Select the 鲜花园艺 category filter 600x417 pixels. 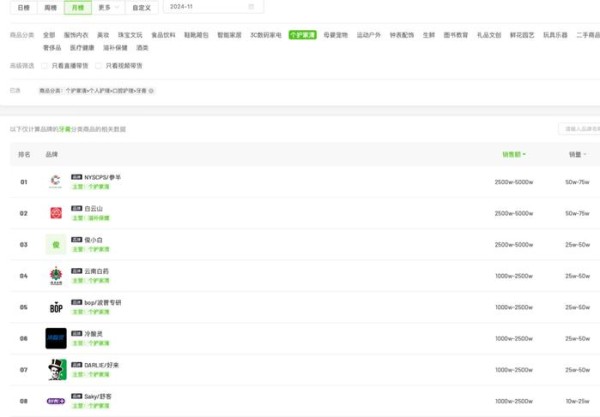pyautogui.click(x=522, y=35)
